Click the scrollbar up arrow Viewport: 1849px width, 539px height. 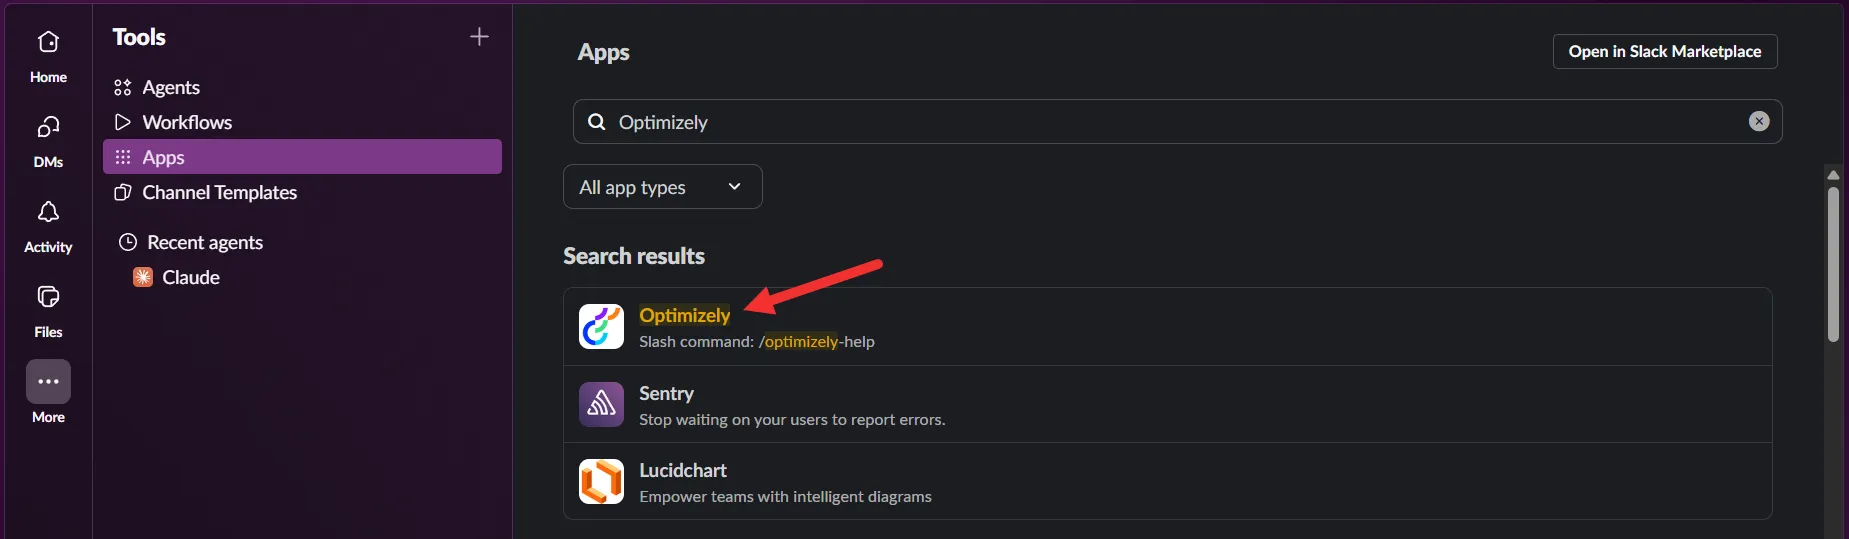(x=1833, y=174)
